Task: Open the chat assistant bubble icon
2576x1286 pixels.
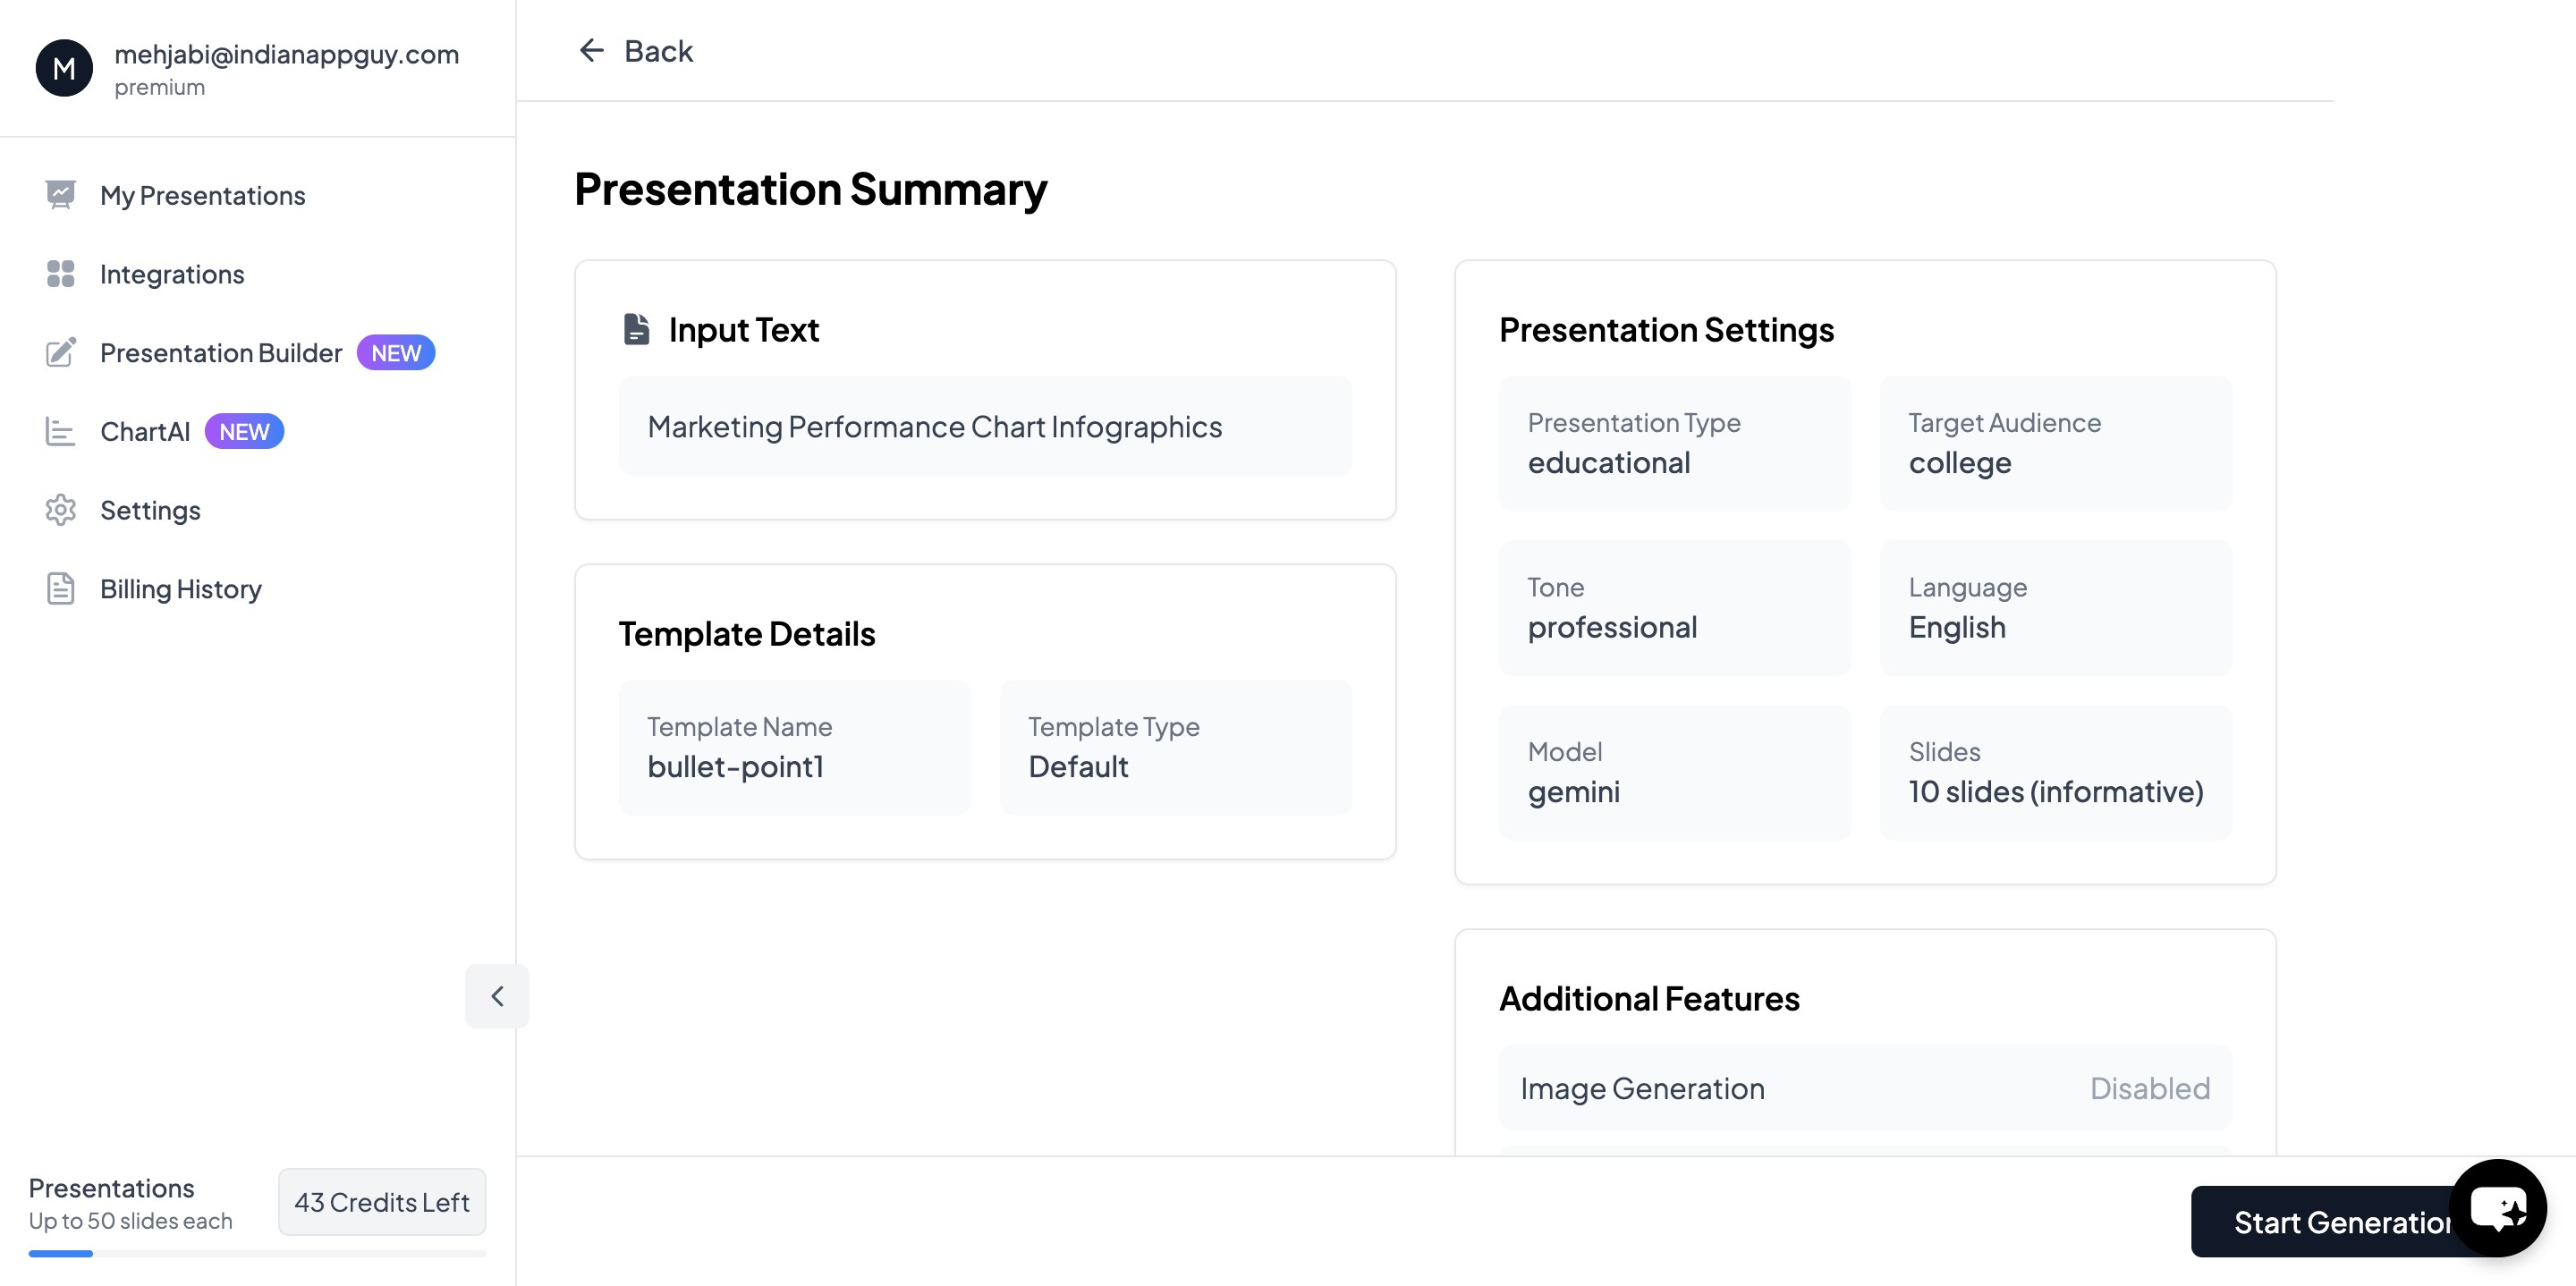Action: tap(2497, 1208)
